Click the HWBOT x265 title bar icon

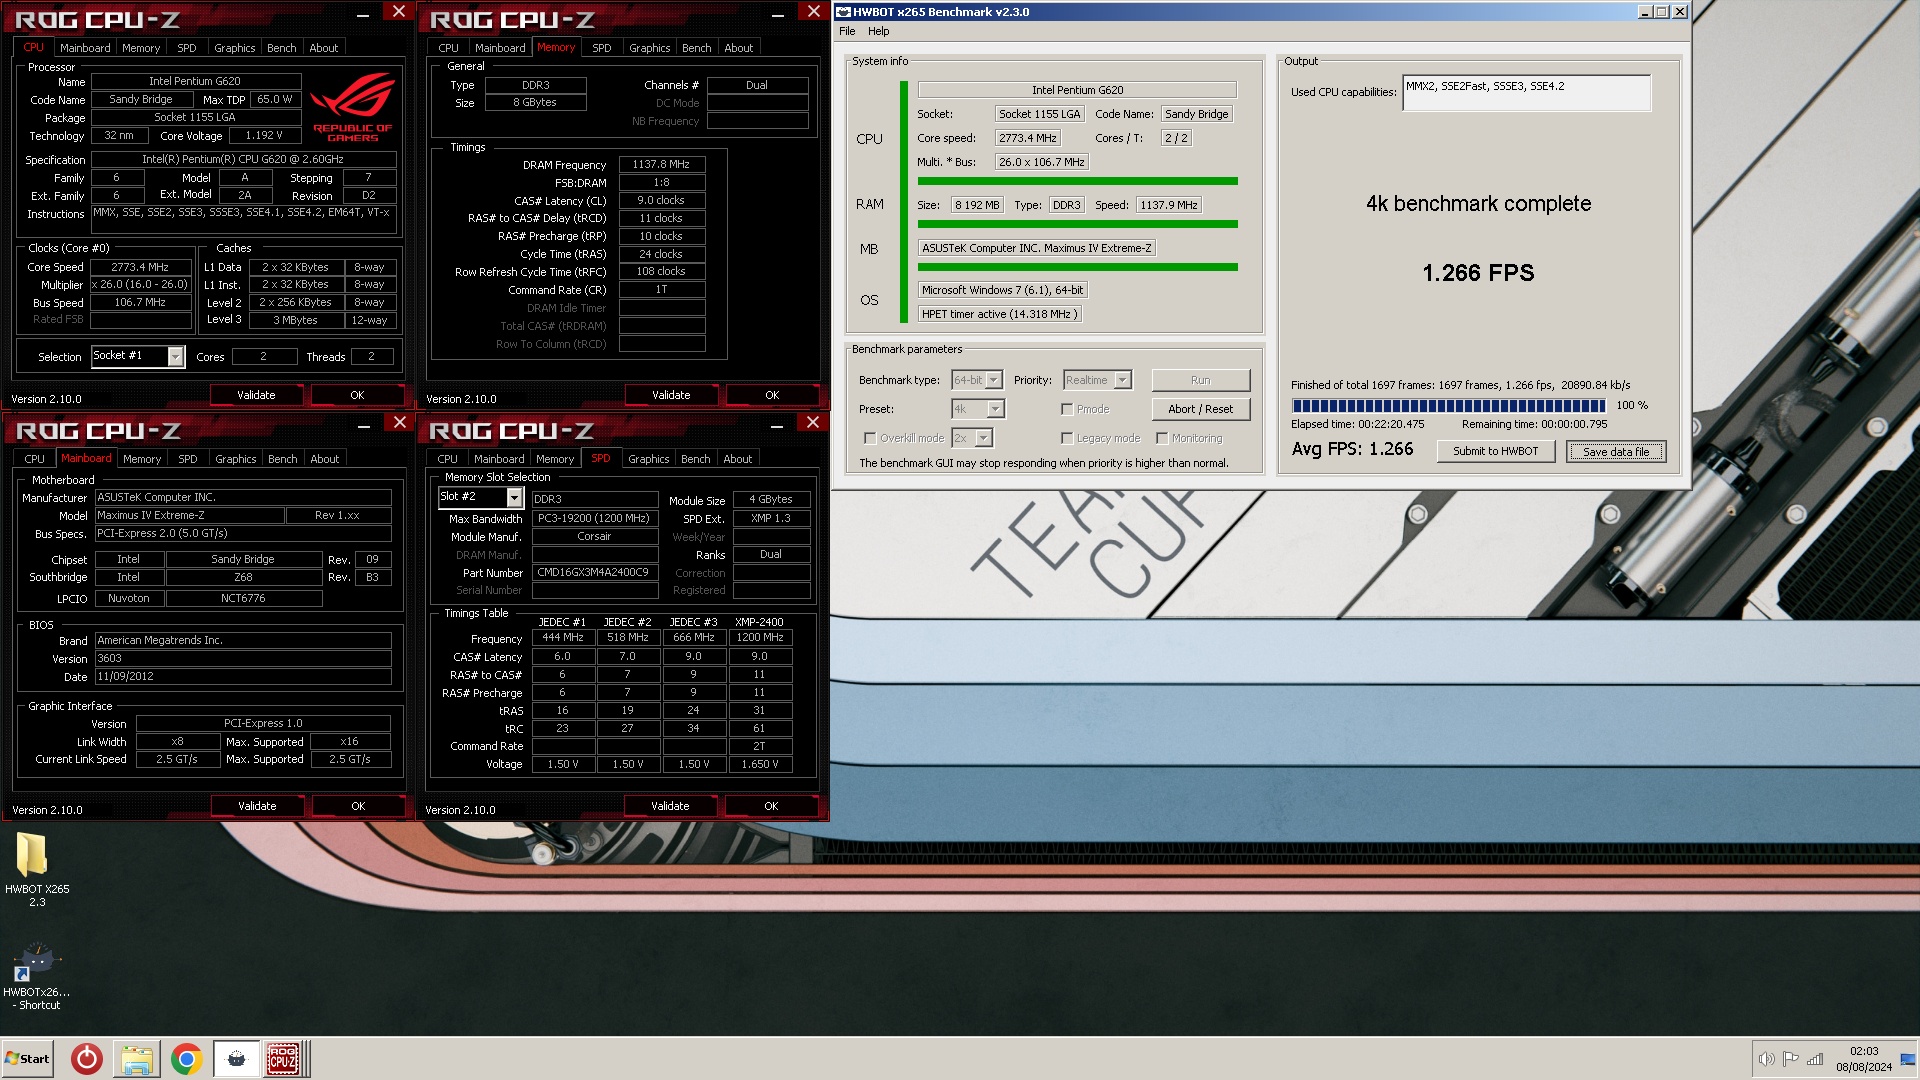[843, 12]
